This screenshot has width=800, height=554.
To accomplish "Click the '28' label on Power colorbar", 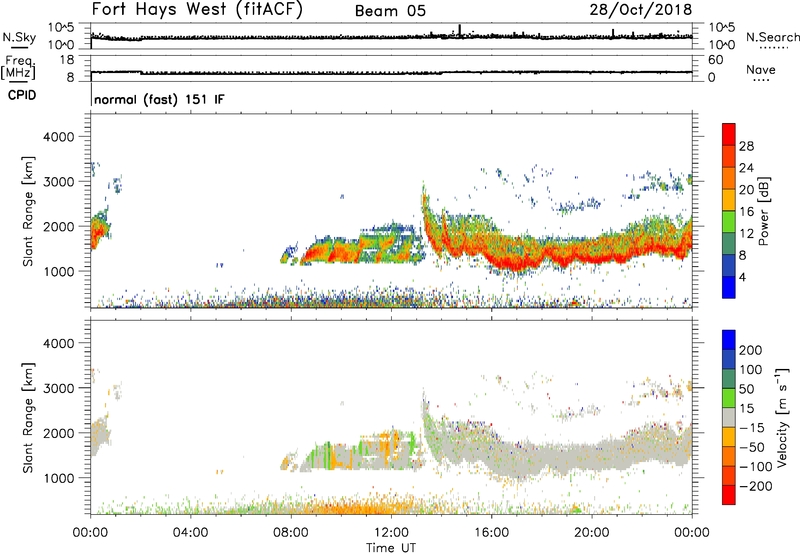I will (x=746, y=146).
